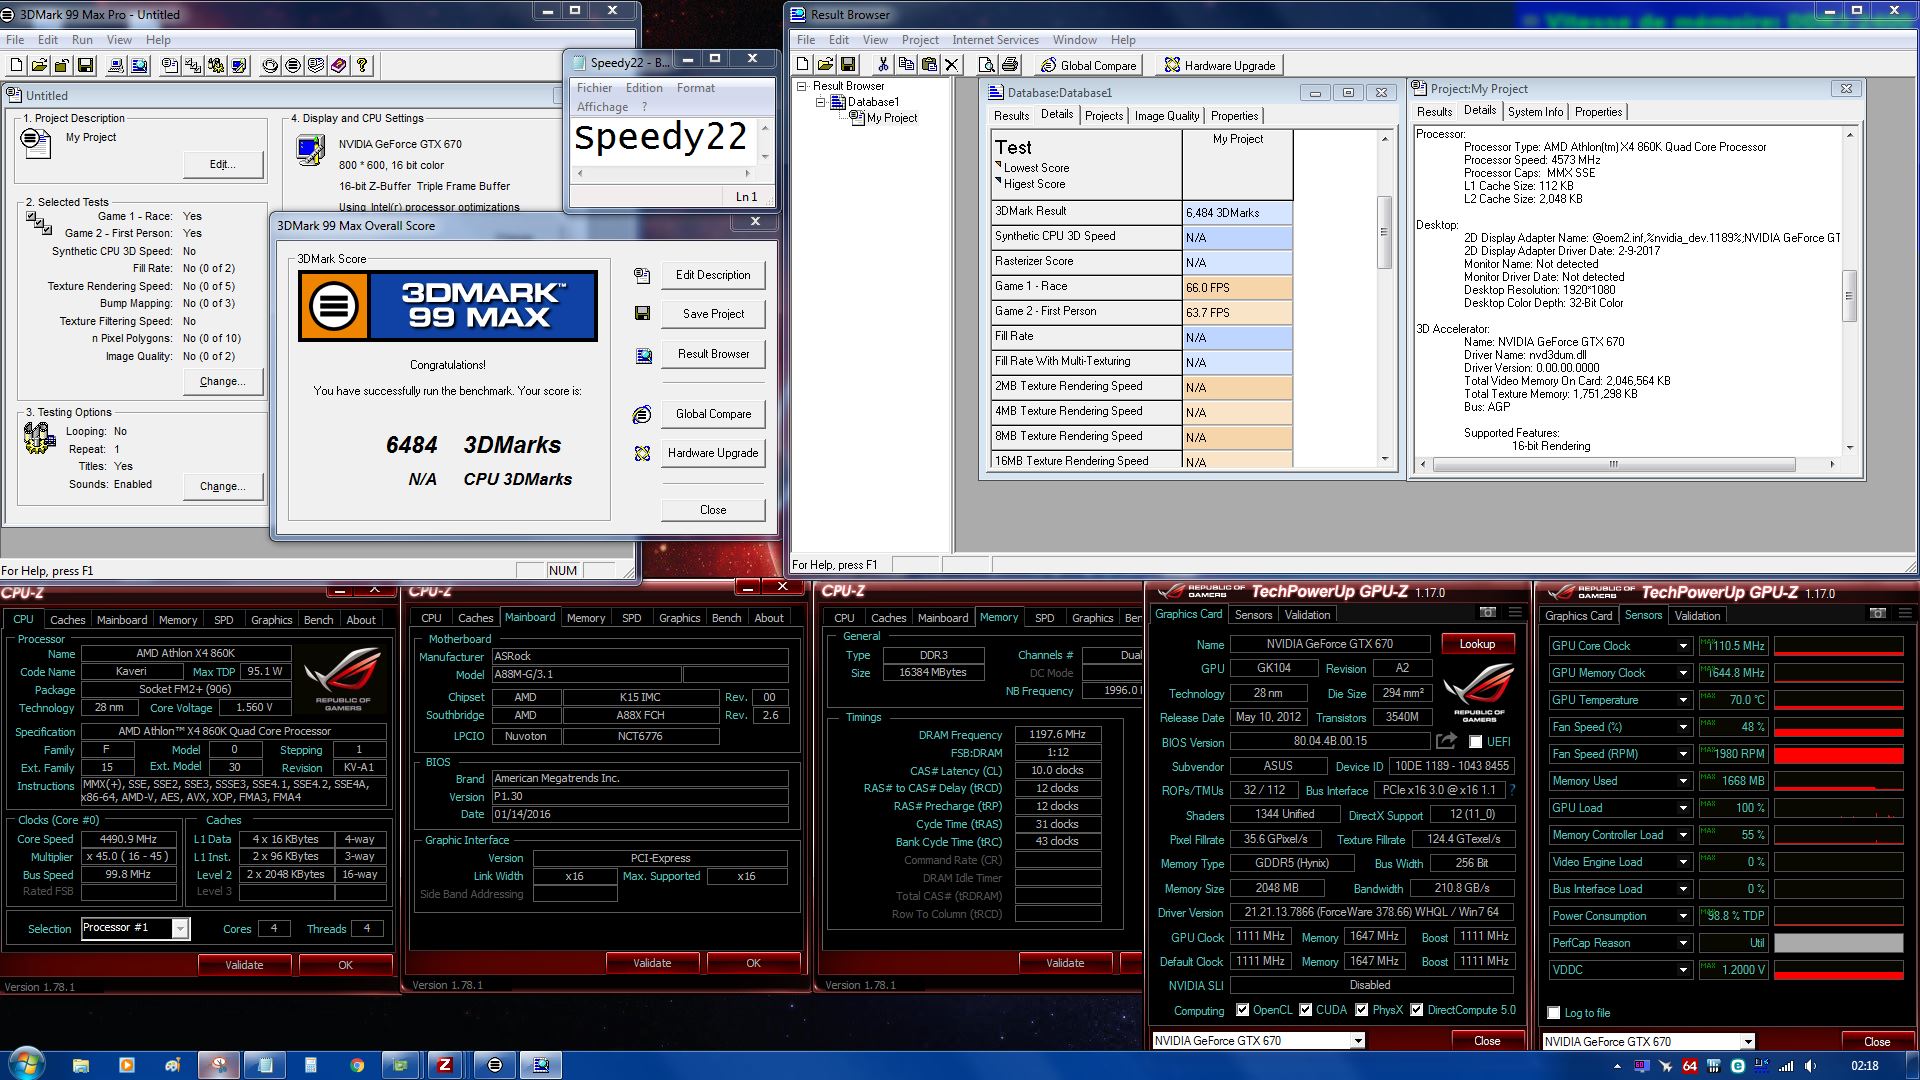The image size is (1920, 1080).
Task: Select My Project in the Result Browser tree
Action: point(891,118)
